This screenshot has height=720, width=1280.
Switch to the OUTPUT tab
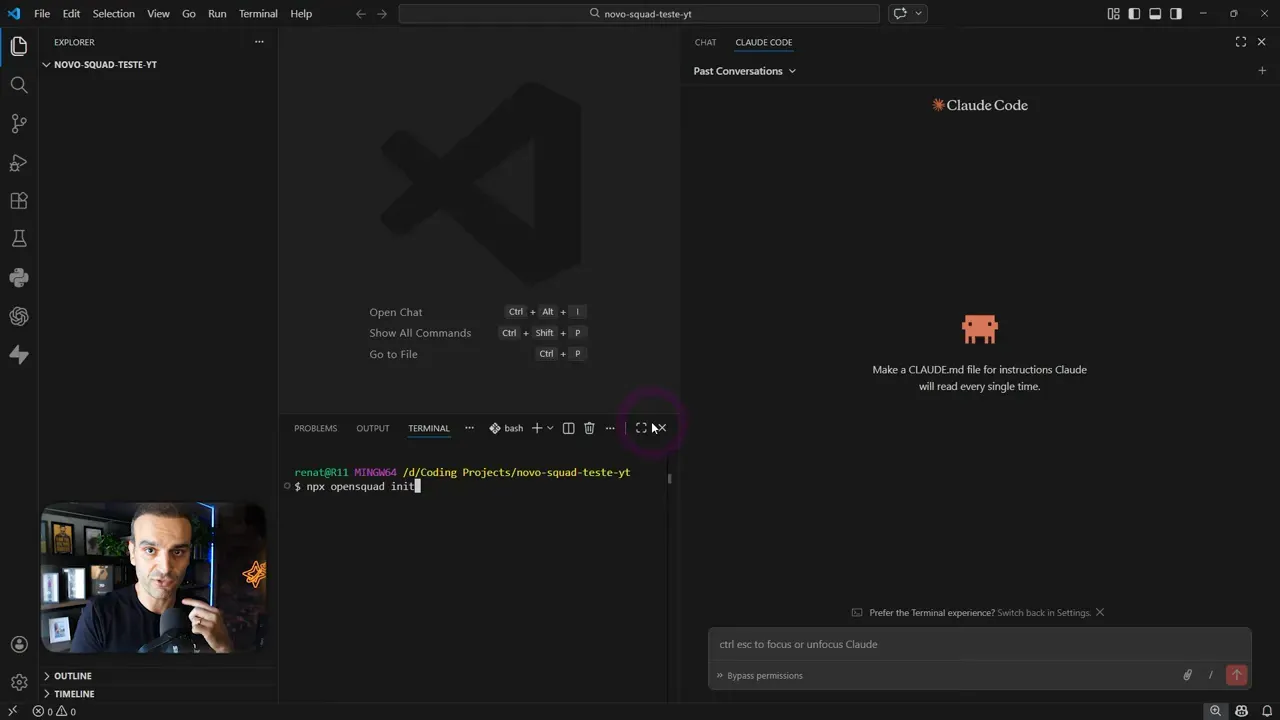click(372, 427)
